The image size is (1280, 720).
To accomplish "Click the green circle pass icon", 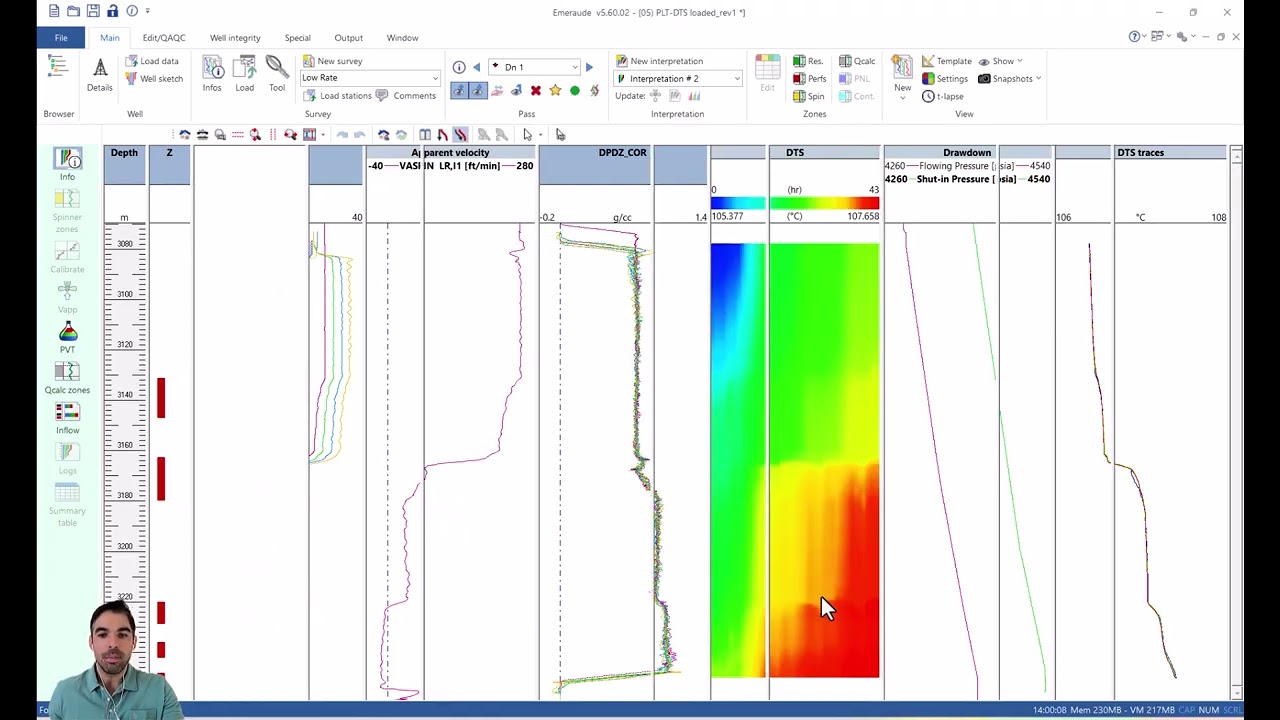I will pyautogui.click(x=575, y=91).
